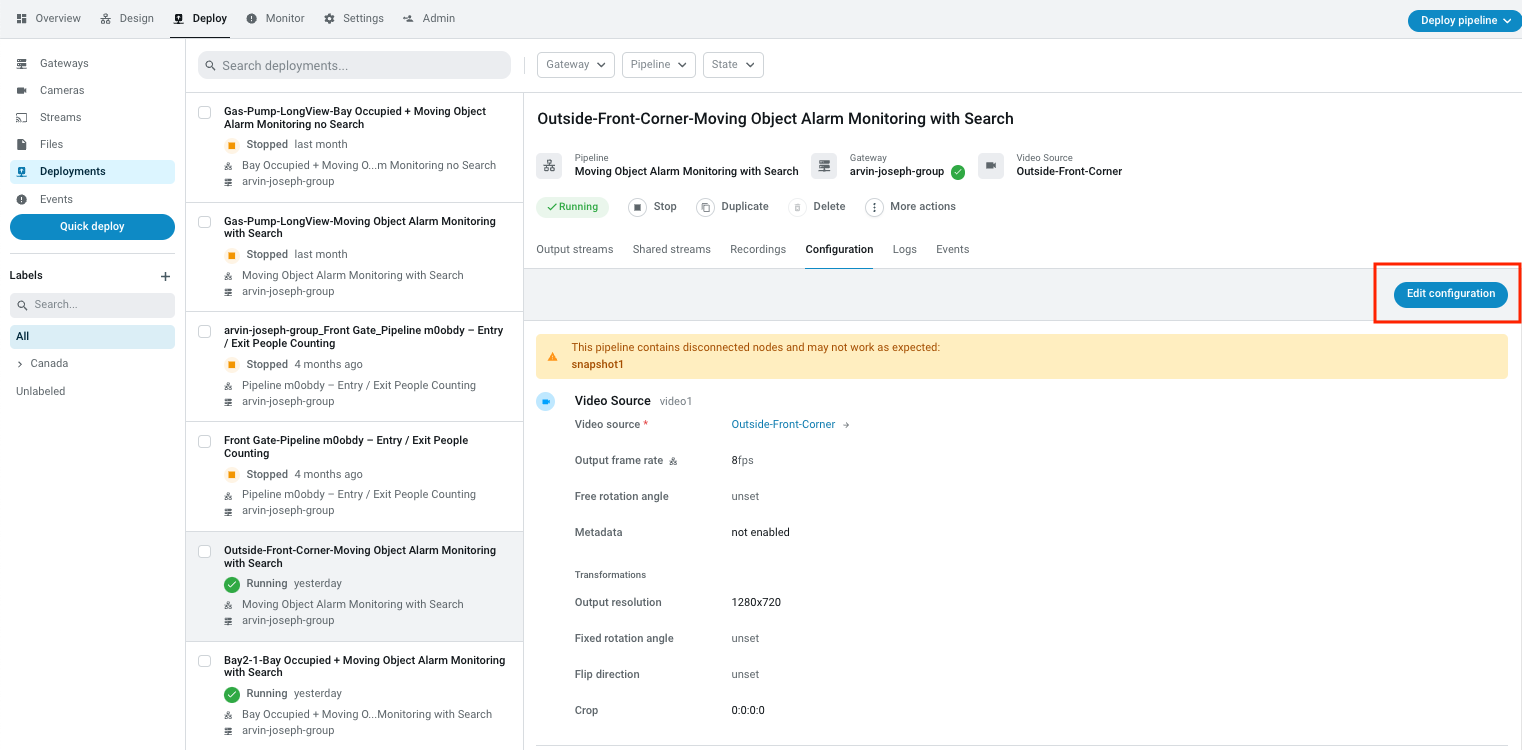Click the labels Search field
Image resolution: width=1522 pixels, height=750 pixels.
92,305
